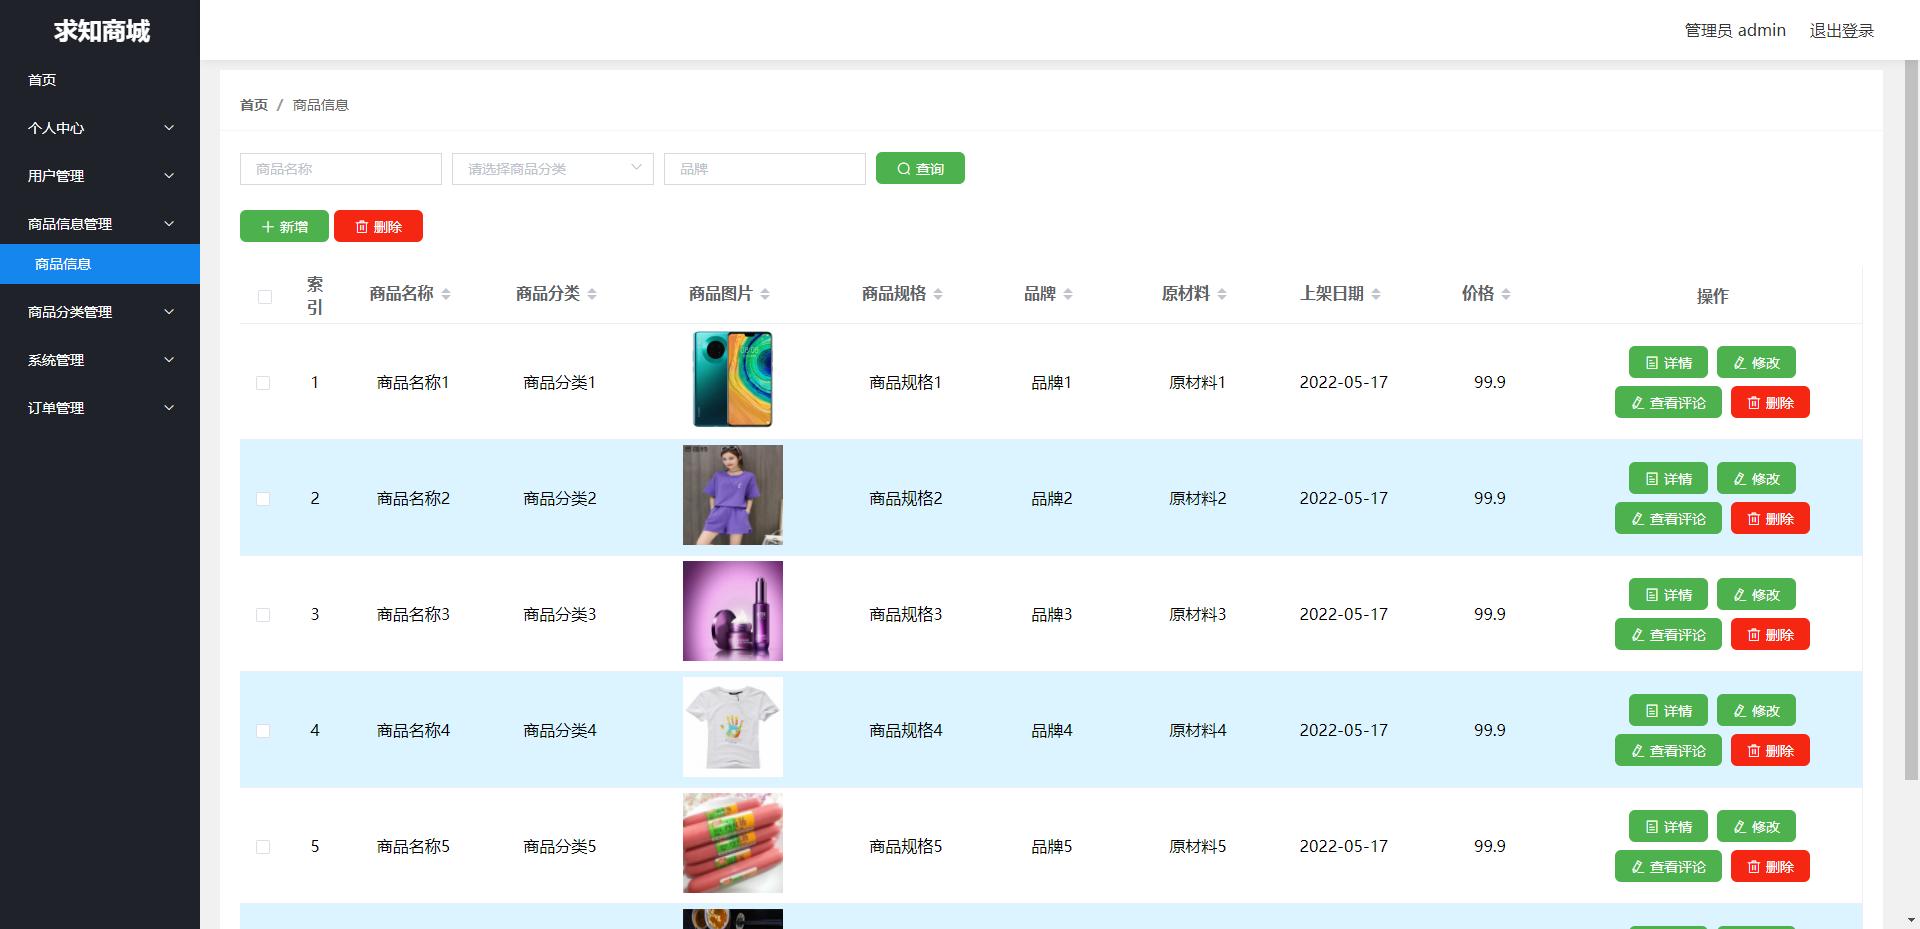Click the search icon on the 查询 button
The image size is (1920, 929).
pyautogui.click(x=903, y=168)
